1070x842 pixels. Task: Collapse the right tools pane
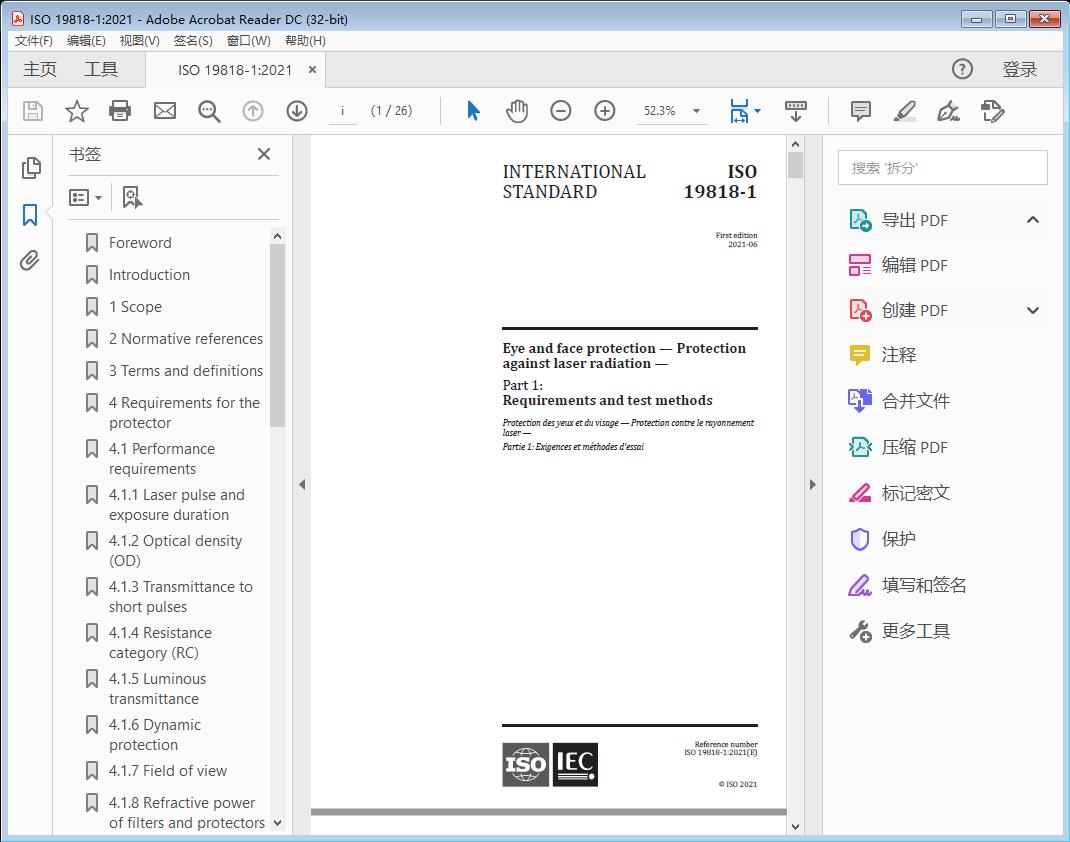pos(812,485)
